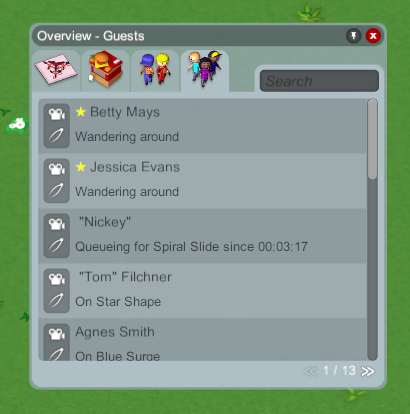This screenshot has width=410, height=414.
Task: Go to previous page of guests
Action: click(310, 371)
